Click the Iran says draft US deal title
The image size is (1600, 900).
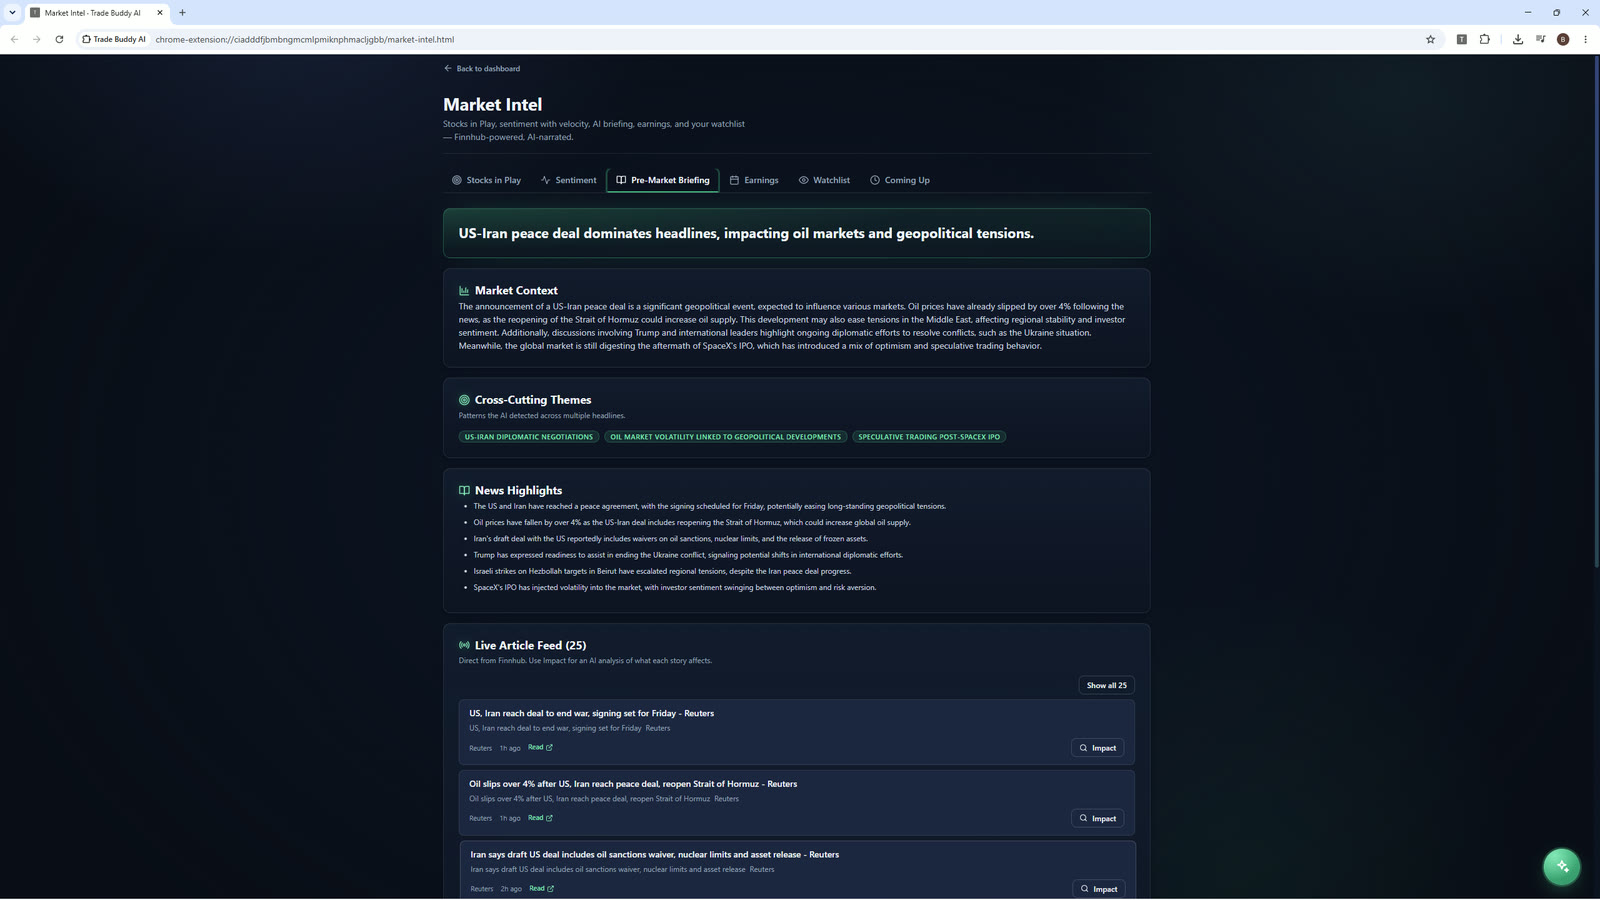pyautogui.click(x=655, y=855)
